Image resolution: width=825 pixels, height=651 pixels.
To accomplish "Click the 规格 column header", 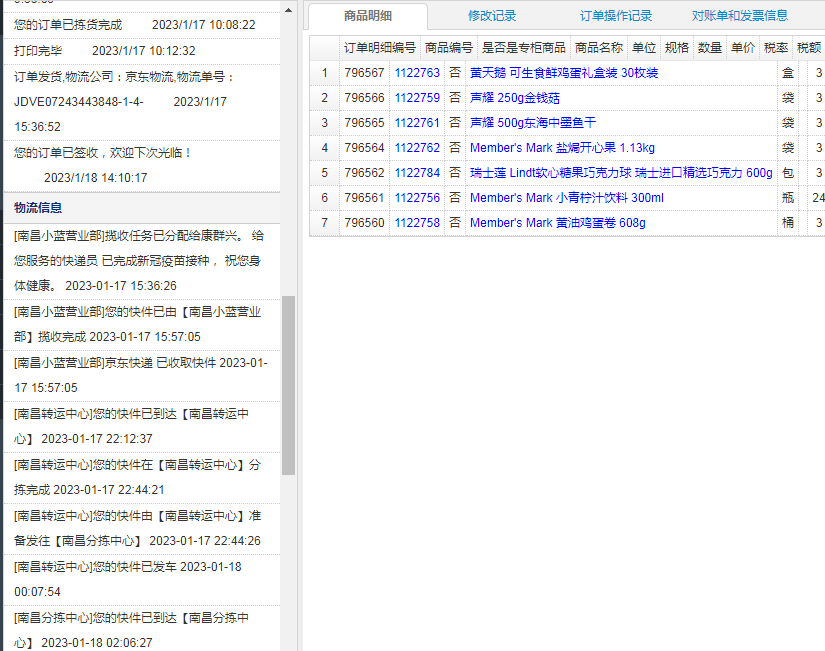I will [x=677, y=48].
